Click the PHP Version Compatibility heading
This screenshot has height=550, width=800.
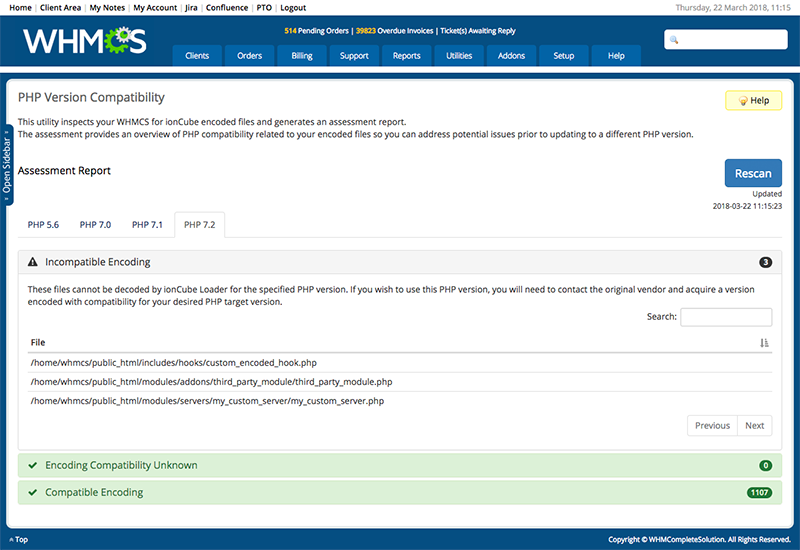click(x=91, y=97)
